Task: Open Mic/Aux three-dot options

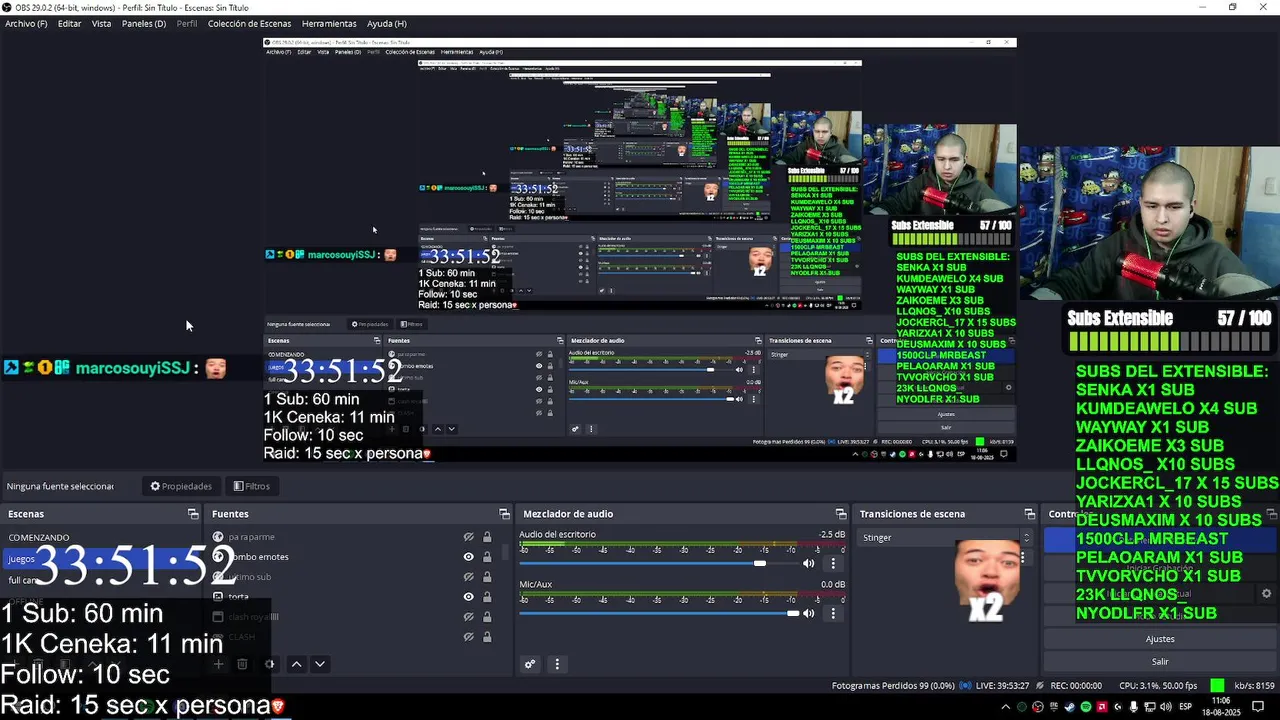Action: [x=833, y=613]
